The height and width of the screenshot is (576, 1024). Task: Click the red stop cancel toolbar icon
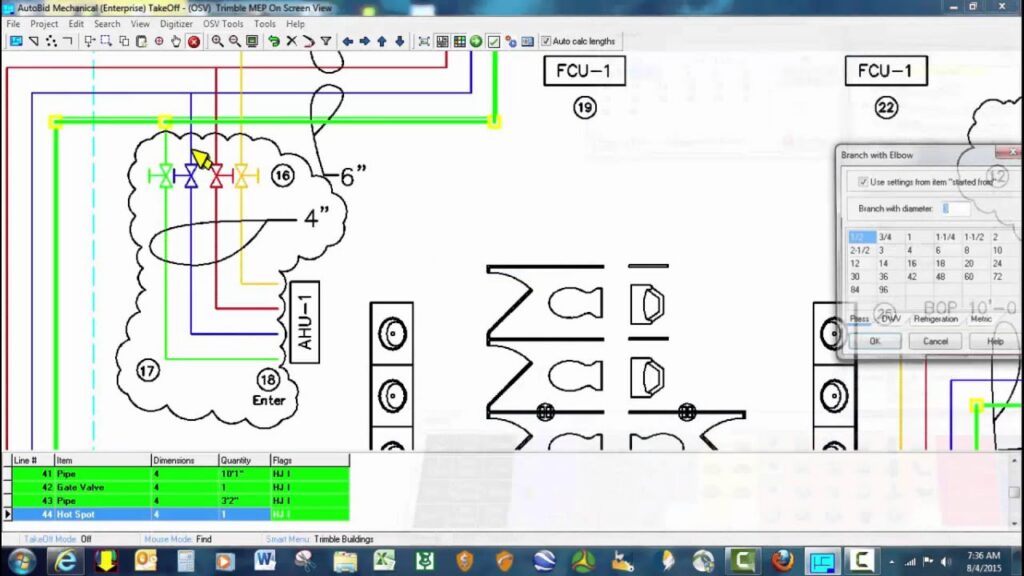point(194,41)
